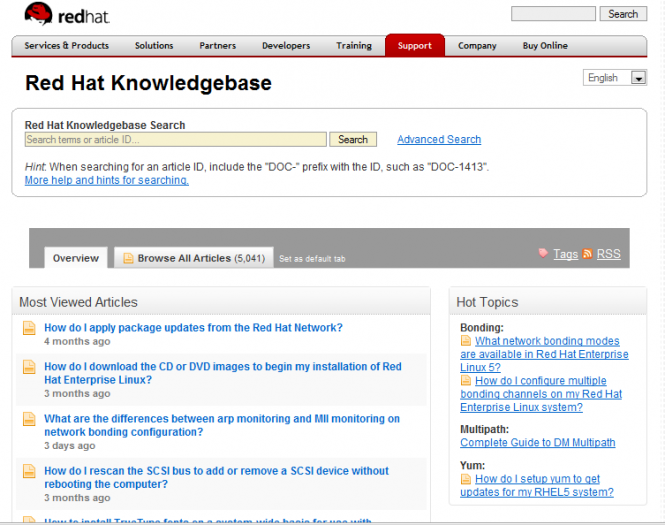Click the Most Viewed Articles heading
This screenshot has width=665, height=525.
[x=78, y=302]
